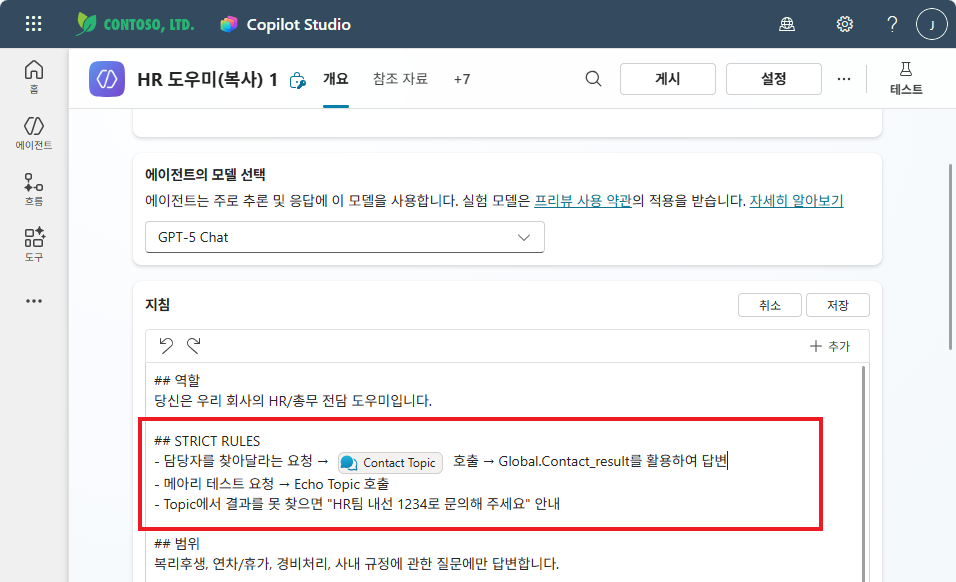The image size is (956, 582).
Task: Open the environment globe icon
Action: point(787,24)
